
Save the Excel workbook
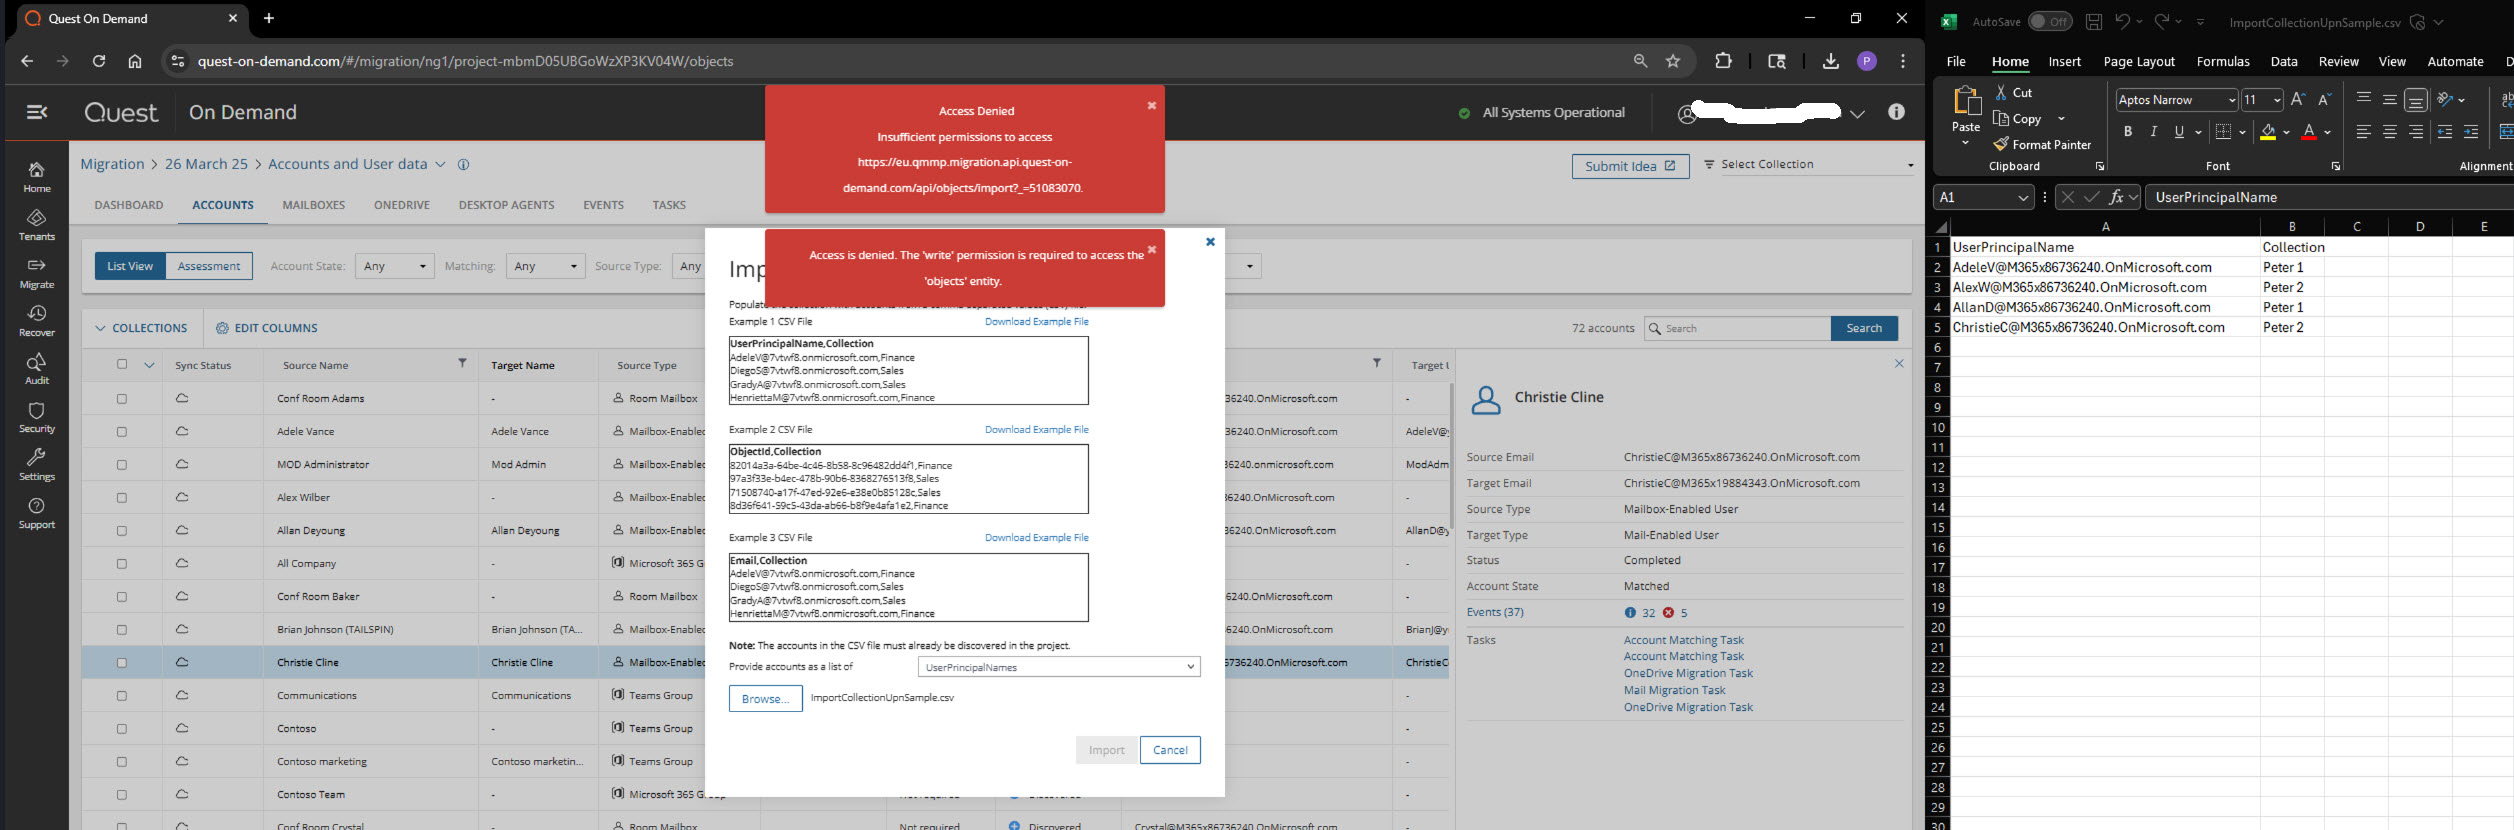(x=2093, y=21)
